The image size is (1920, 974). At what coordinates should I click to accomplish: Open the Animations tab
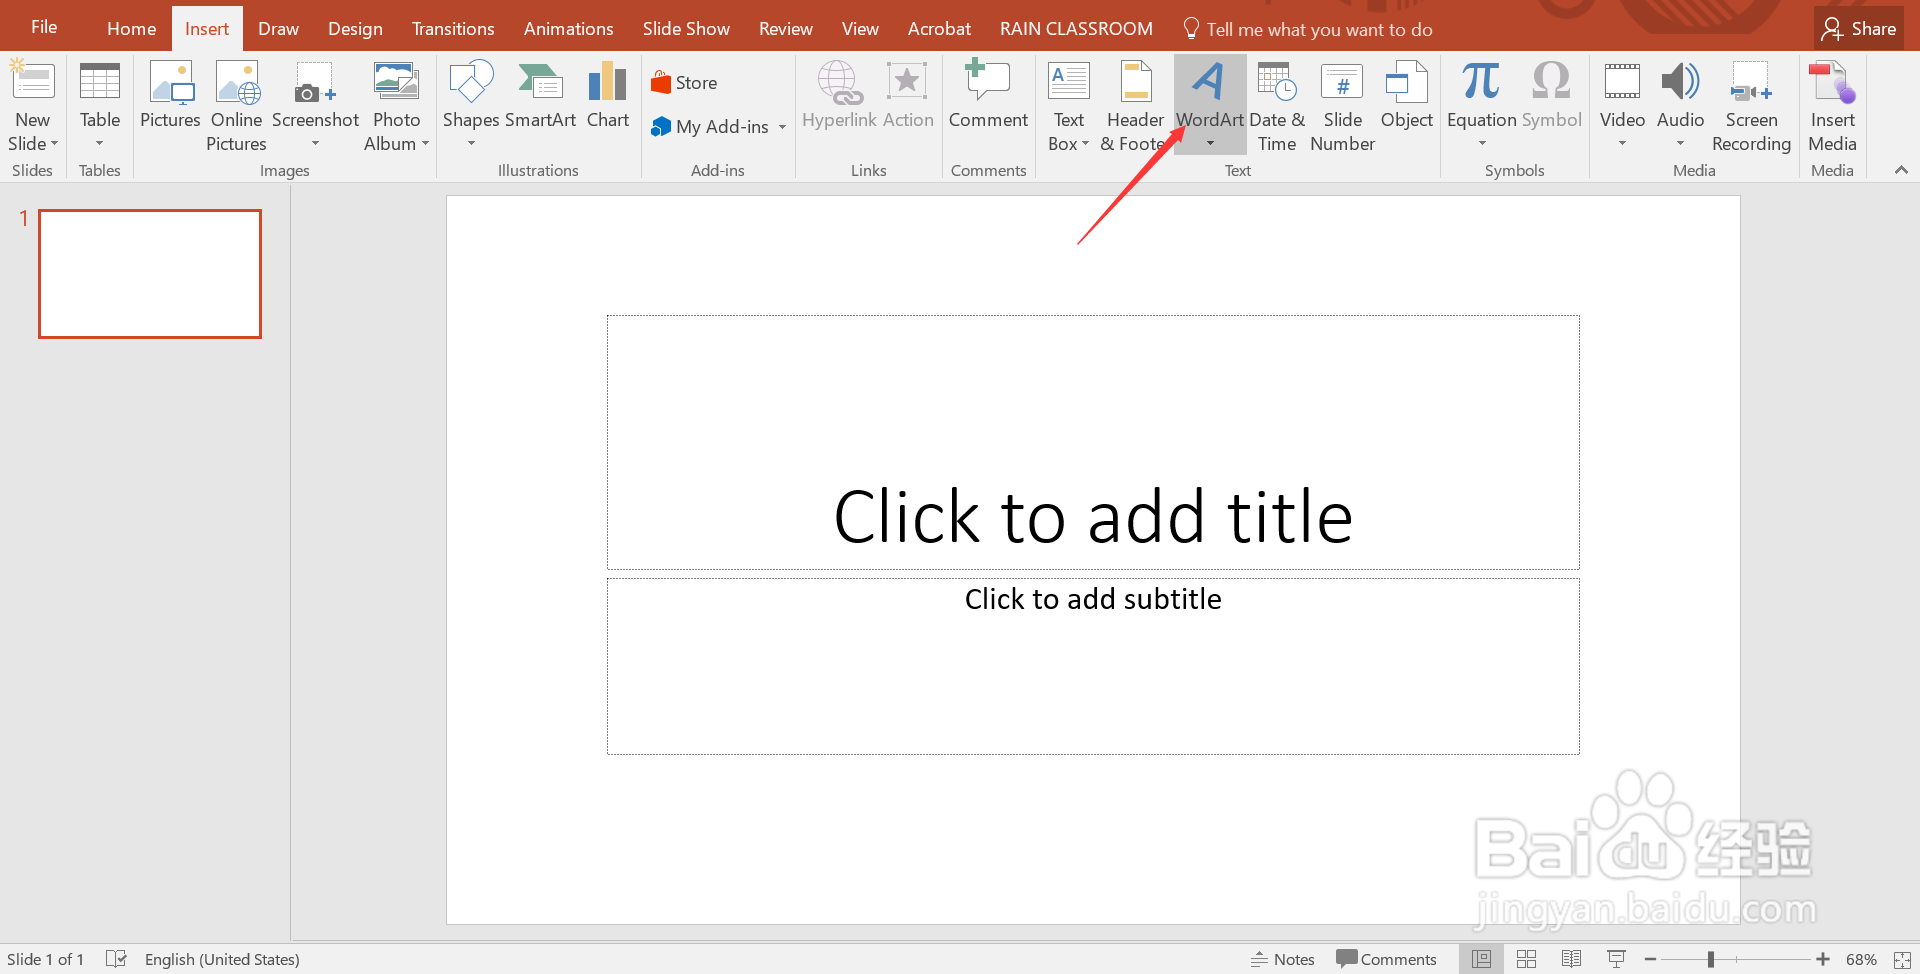568,29
